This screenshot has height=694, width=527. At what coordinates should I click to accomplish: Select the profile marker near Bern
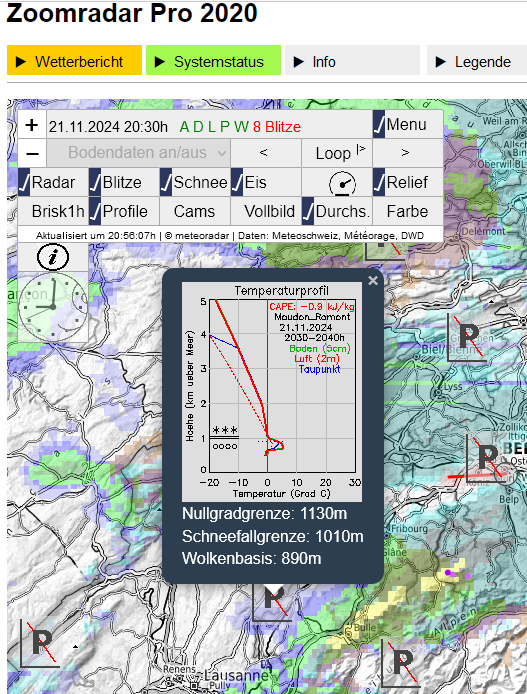point(486,458)
